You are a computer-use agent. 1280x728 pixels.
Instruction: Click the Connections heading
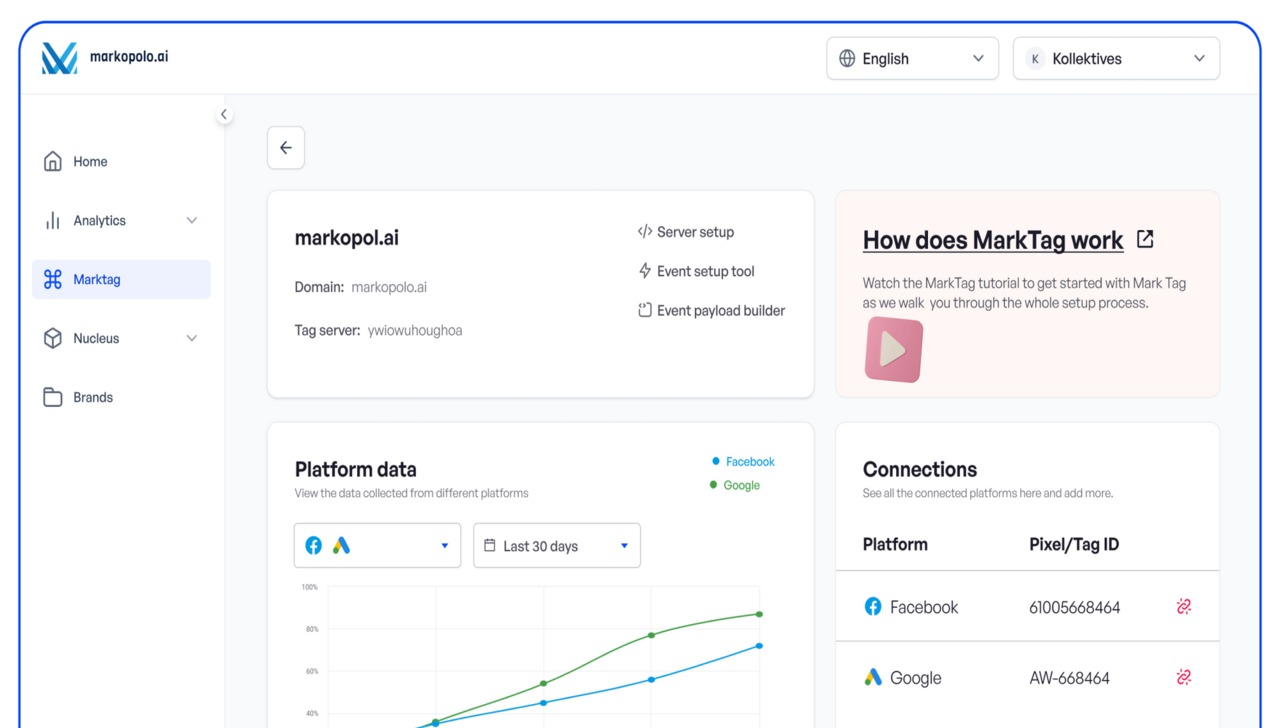[919, 469]
